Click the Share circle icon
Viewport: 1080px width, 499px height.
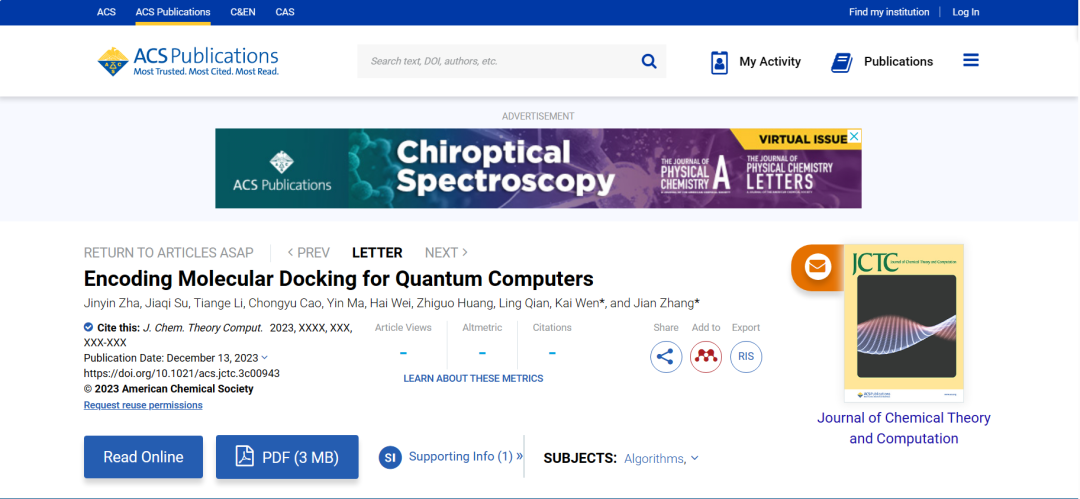click(665, 356)
